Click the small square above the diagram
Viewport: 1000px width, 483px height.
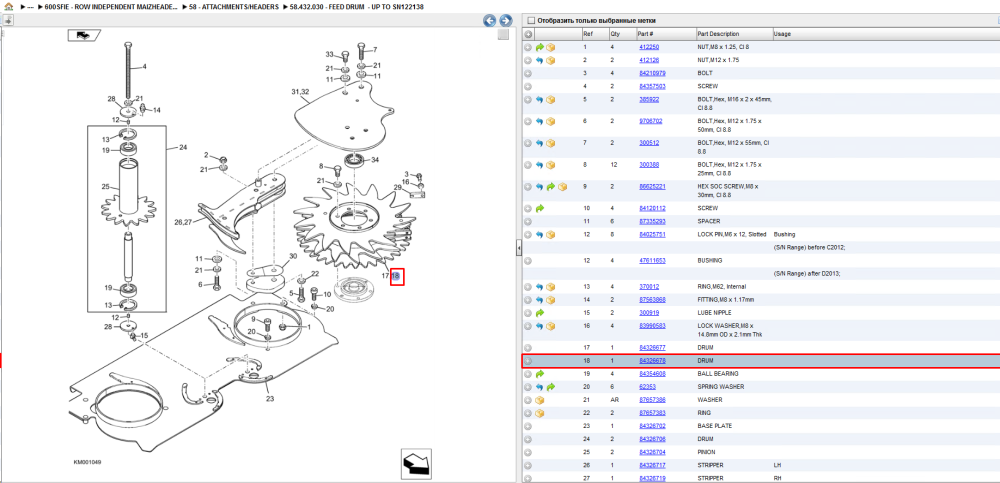[x=503, y=34]
